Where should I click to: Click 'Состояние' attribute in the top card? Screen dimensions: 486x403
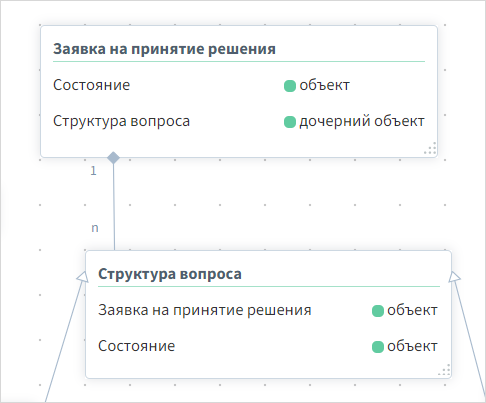(91, 85)
